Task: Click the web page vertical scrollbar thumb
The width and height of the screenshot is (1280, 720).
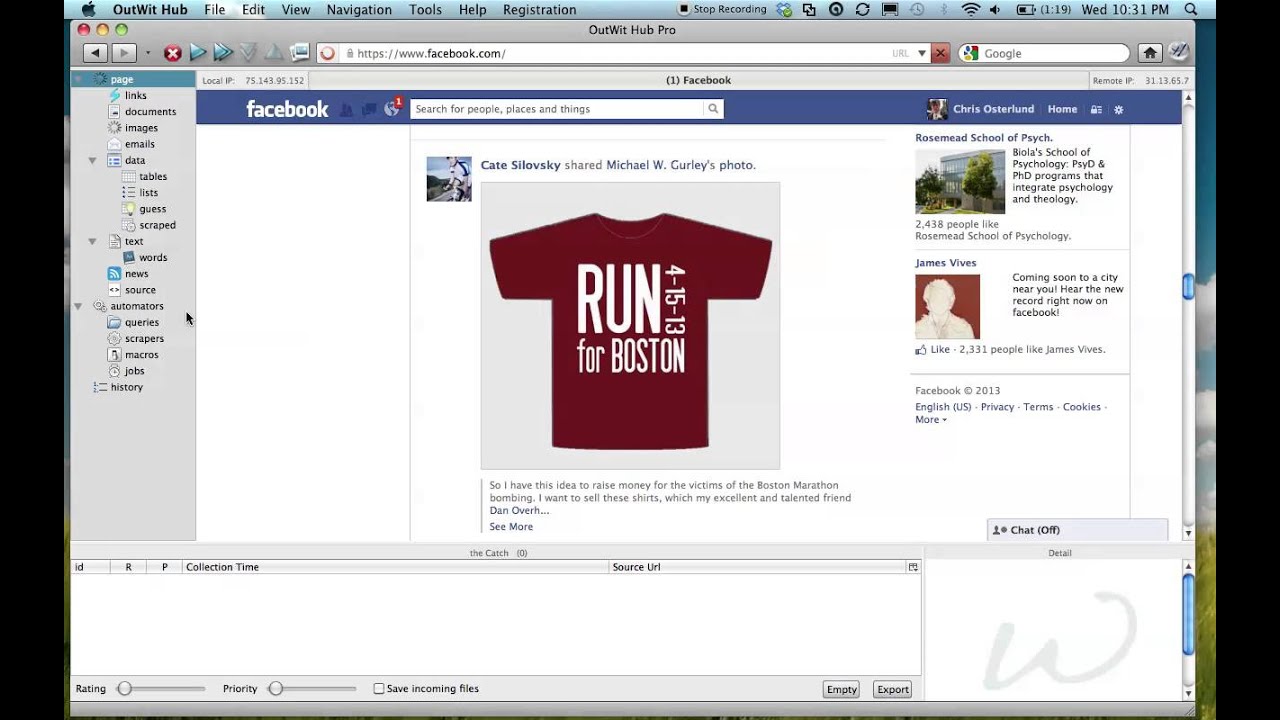Action: click(x=1188, y=287)
